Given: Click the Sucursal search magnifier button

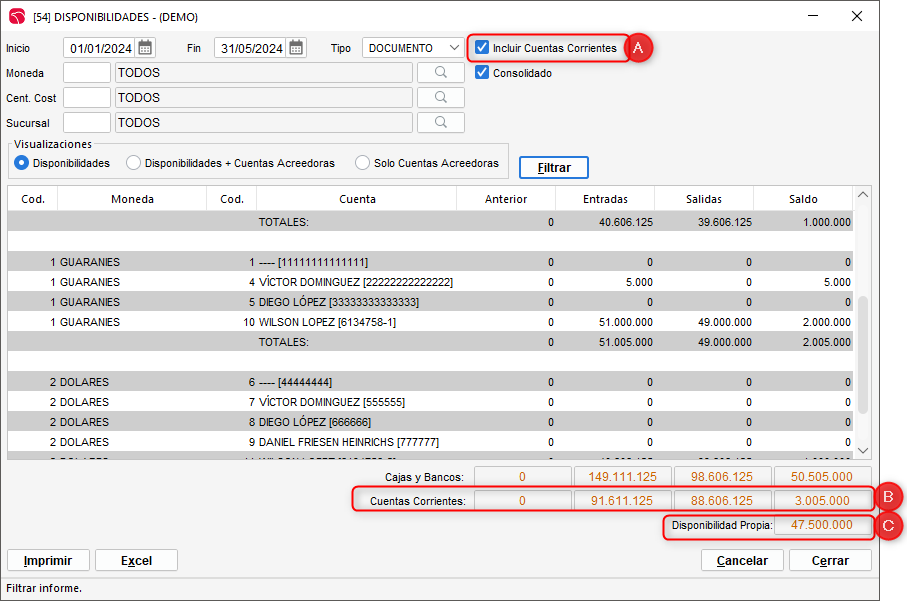Looking at the screenshot, I should tap(440, 123).
